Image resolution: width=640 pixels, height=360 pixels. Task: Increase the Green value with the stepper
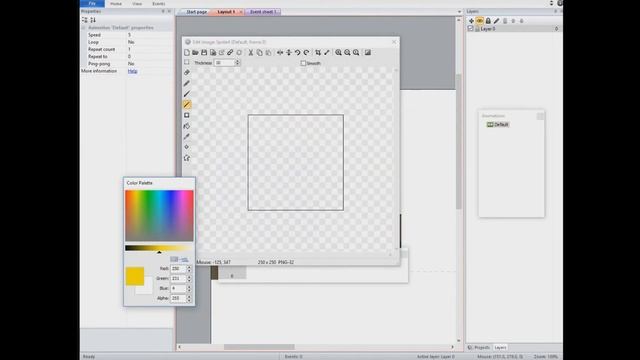(189, 277)
